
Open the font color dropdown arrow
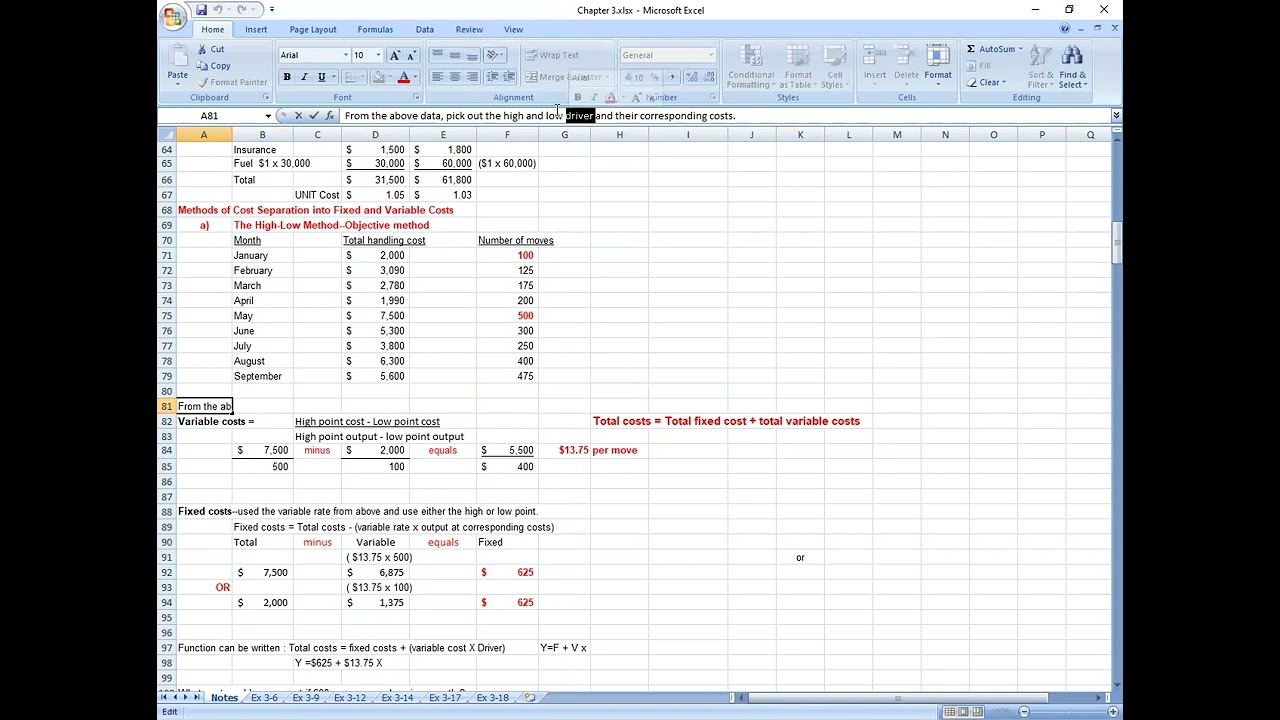click(x=415, y=77)
